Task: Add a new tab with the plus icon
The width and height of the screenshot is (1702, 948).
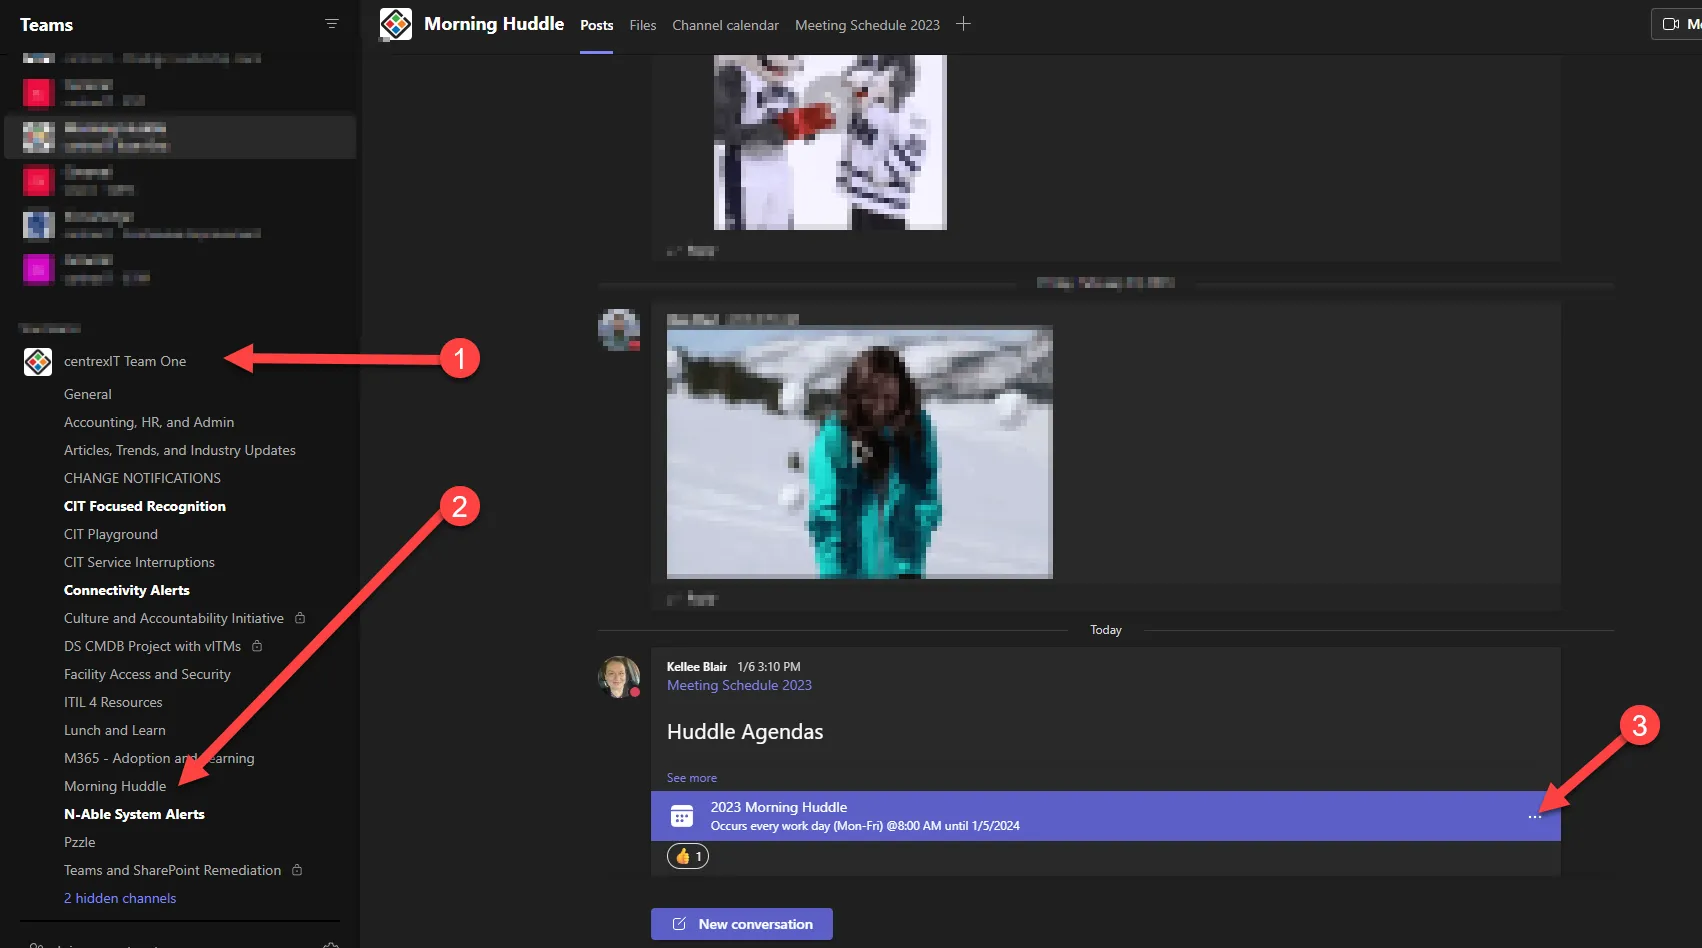Action: tap(963, 24)
